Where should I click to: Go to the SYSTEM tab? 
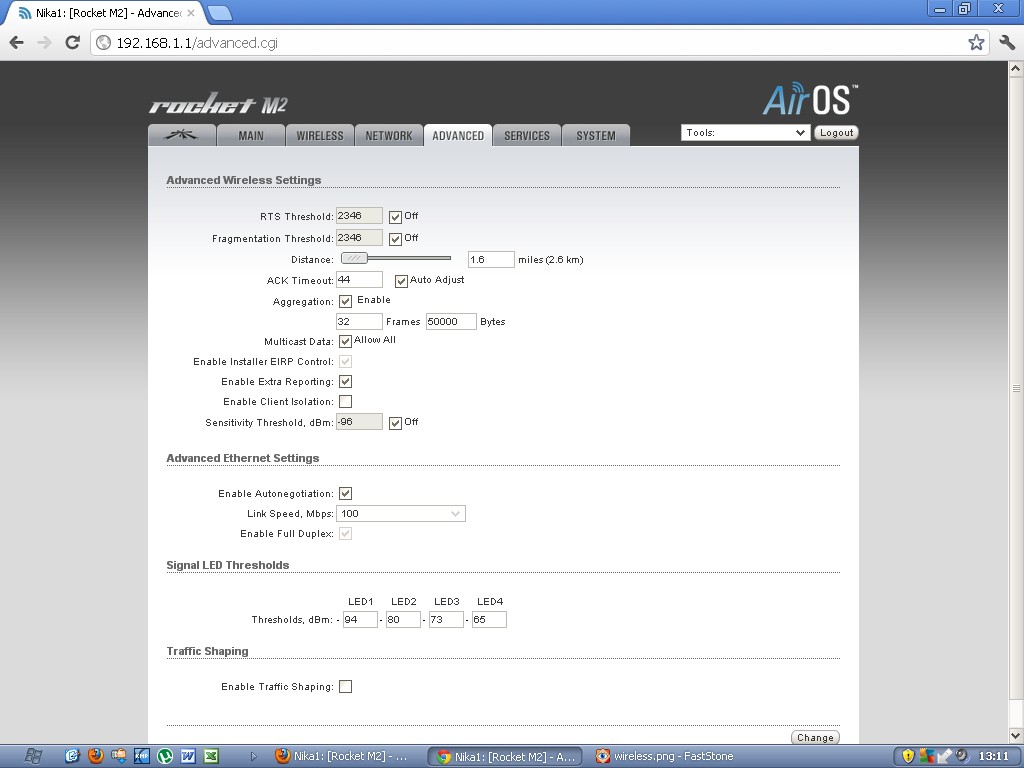[x=596, y=135]
